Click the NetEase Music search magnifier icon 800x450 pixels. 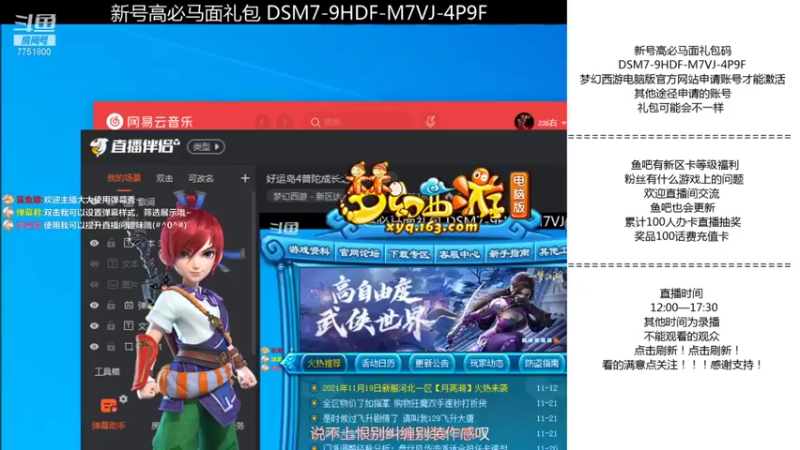pos(315,122)
